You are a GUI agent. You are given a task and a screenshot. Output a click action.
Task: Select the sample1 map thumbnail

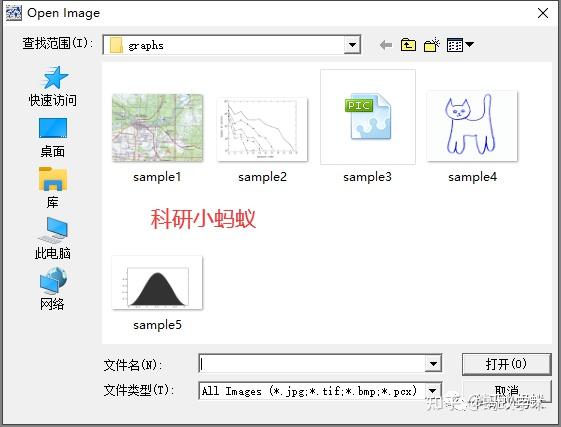[x=157, y=128]
